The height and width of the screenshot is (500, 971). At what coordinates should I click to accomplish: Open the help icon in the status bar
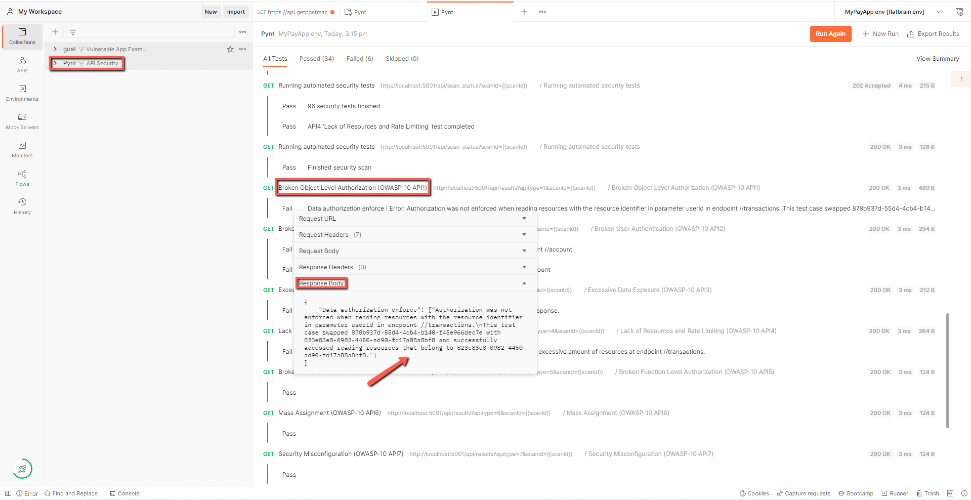point(962,494)
